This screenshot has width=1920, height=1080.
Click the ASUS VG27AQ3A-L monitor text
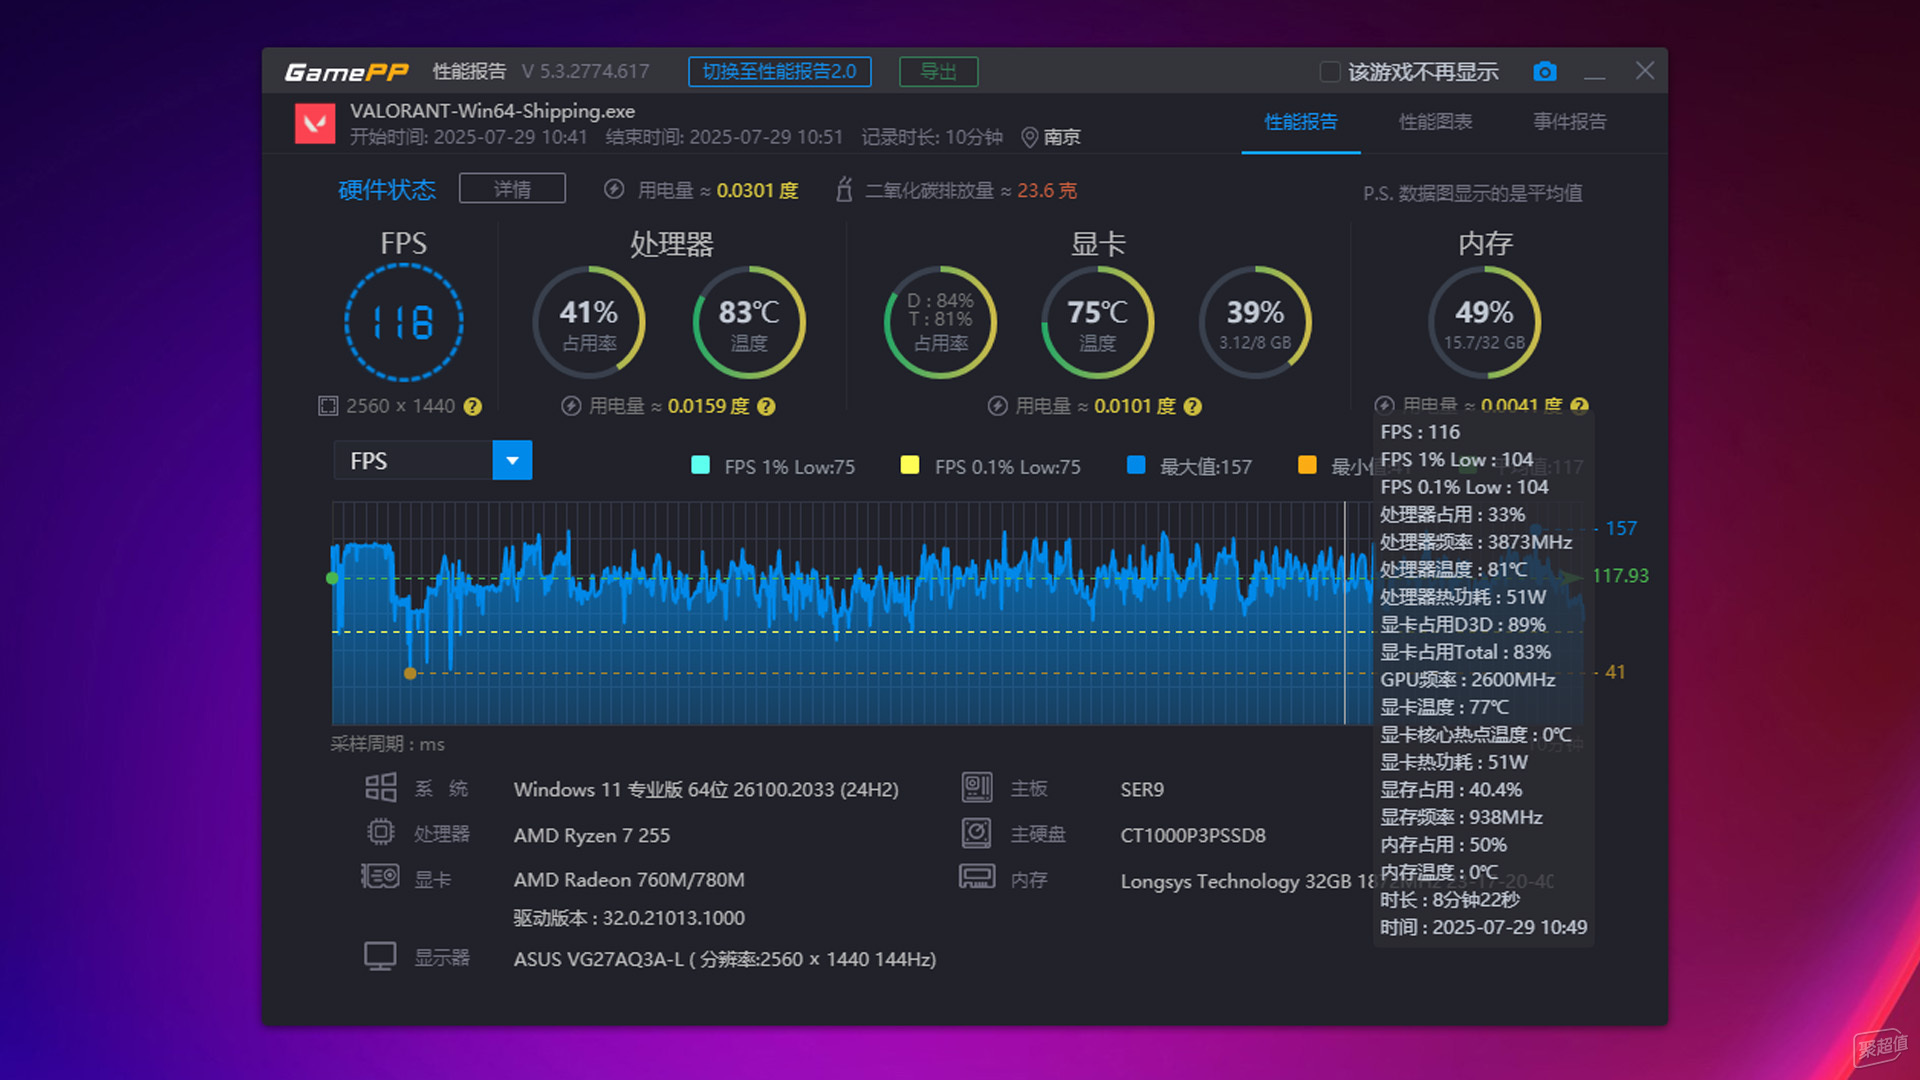(x=725, y=959)
